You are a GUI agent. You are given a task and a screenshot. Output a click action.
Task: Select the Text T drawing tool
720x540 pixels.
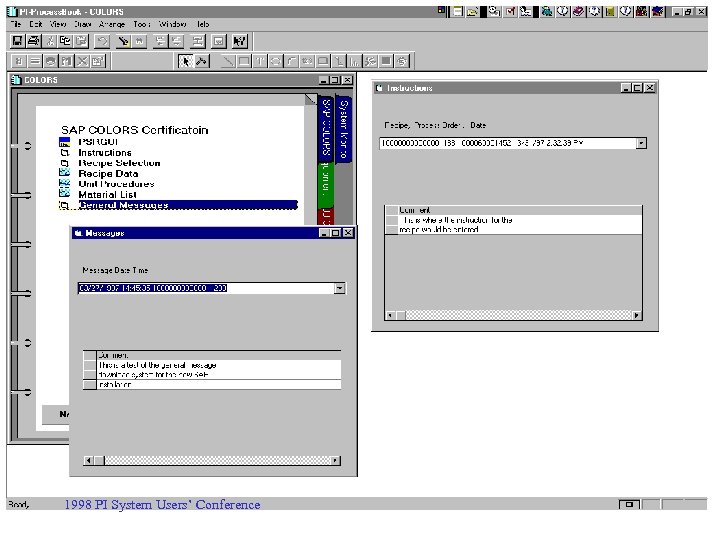point(260,61)
